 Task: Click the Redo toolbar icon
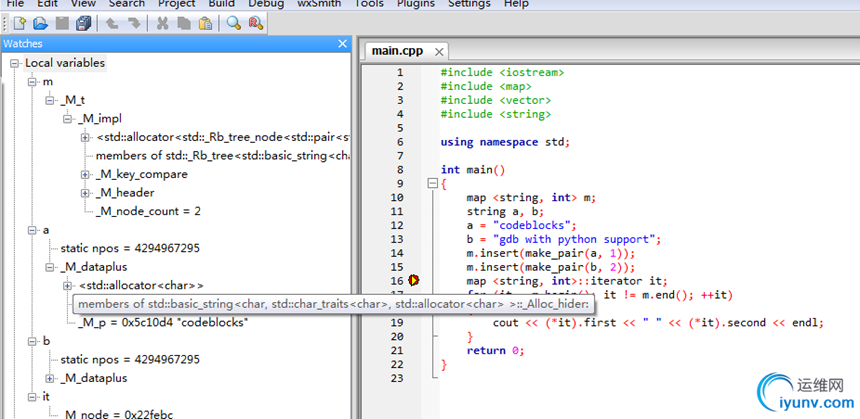133,23
